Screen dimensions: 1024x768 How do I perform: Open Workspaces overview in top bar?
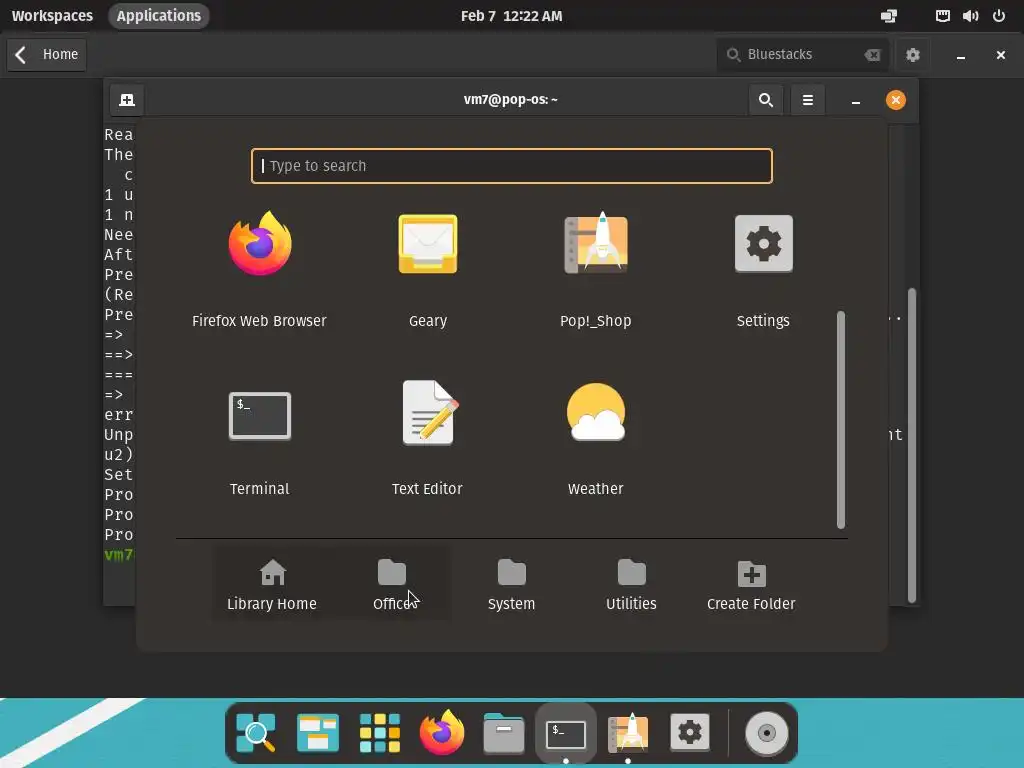coord(52,16)
